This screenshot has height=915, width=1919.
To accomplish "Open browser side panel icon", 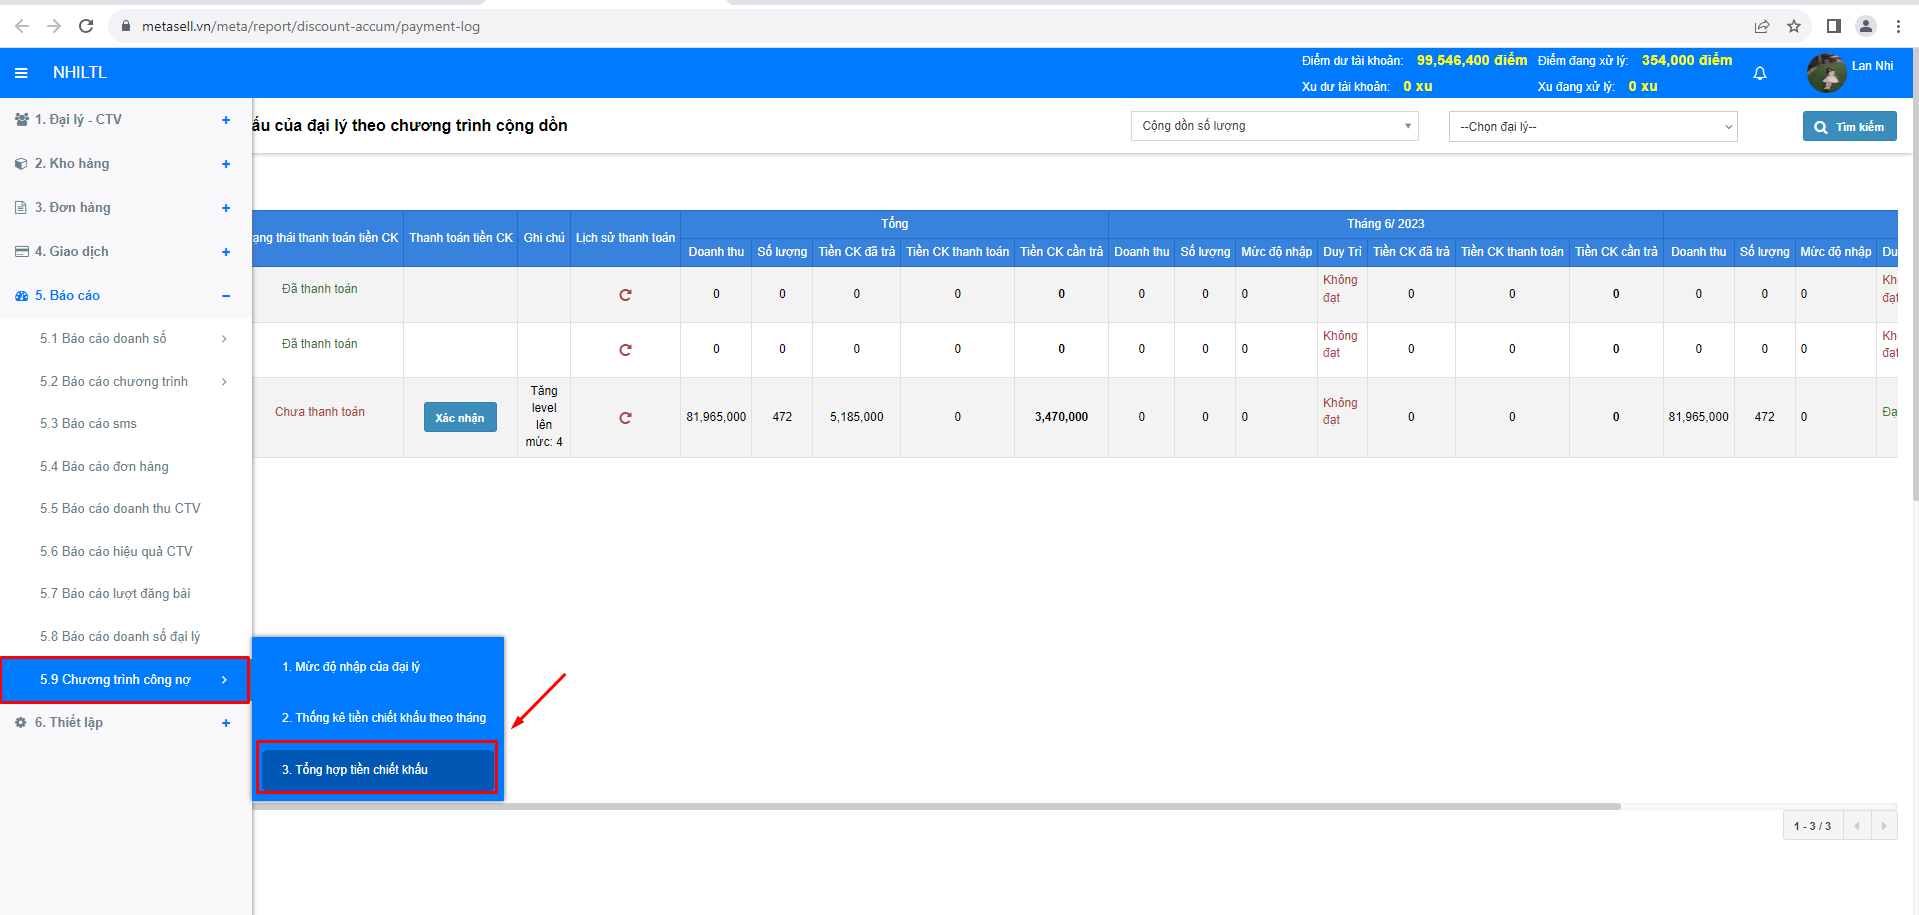I will coord(1833,26).
